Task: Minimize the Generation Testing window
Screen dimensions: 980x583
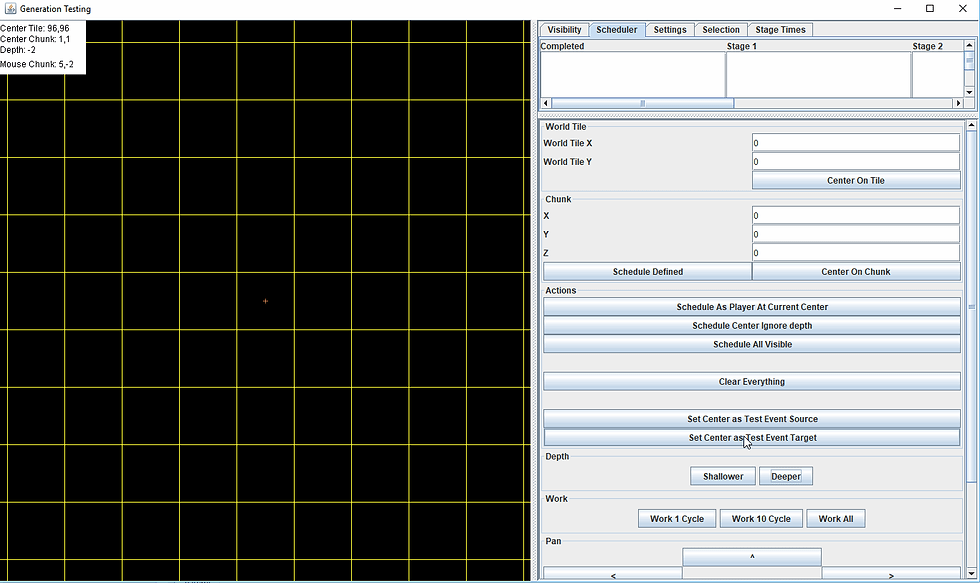Action: [898, 9]
